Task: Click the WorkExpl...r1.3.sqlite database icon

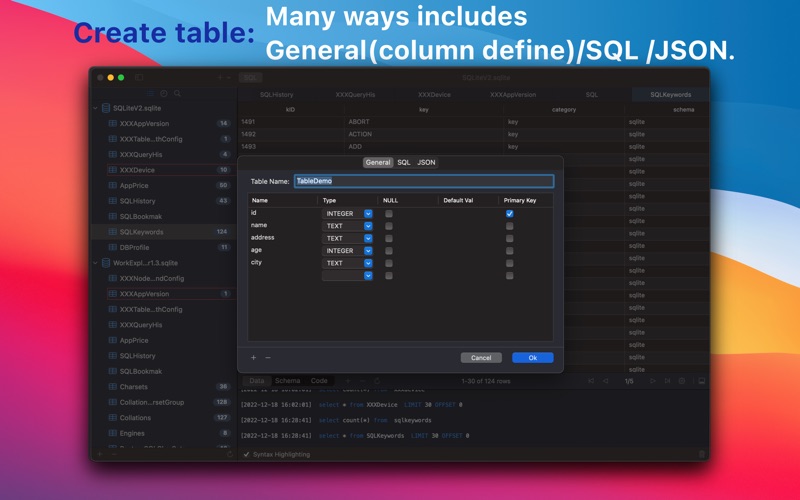Action: (x=106, y=263)
